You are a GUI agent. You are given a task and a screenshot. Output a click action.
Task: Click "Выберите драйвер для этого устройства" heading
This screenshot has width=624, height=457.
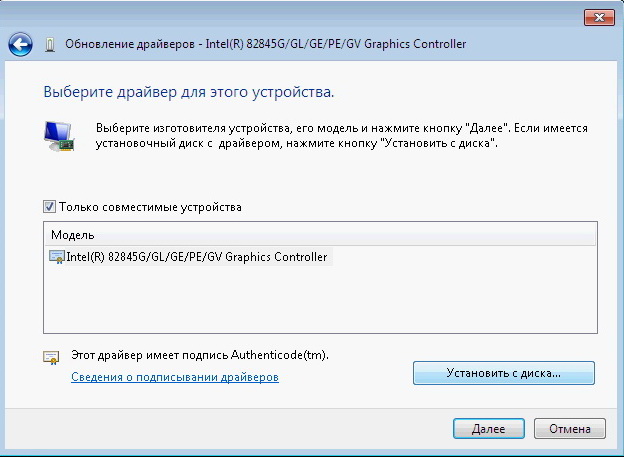(x=188, y=92)
